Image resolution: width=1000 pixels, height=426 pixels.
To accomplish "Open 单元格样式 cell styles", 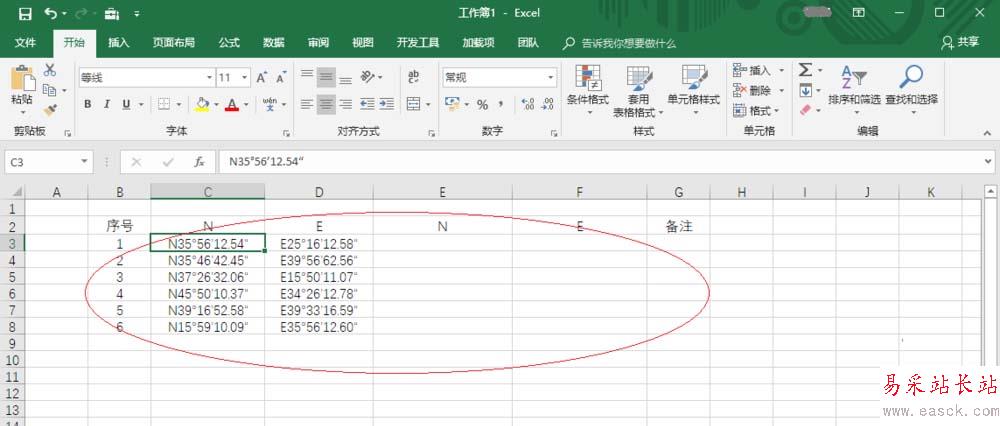I will coord(694,89).
